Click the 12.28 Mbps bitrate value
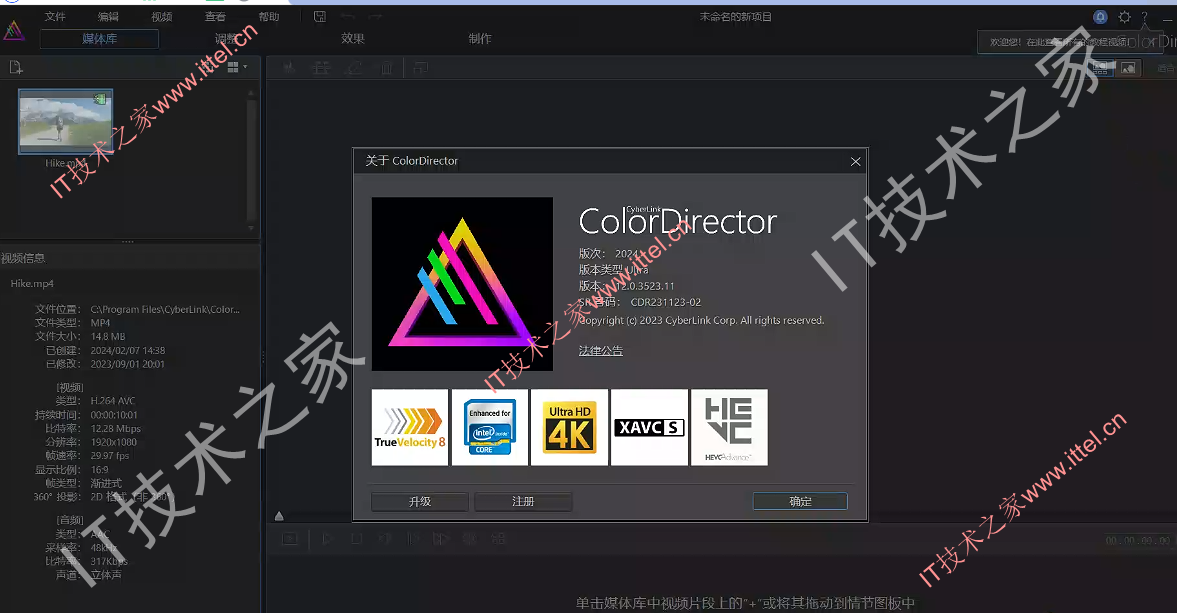 click(x=116, y=428)
